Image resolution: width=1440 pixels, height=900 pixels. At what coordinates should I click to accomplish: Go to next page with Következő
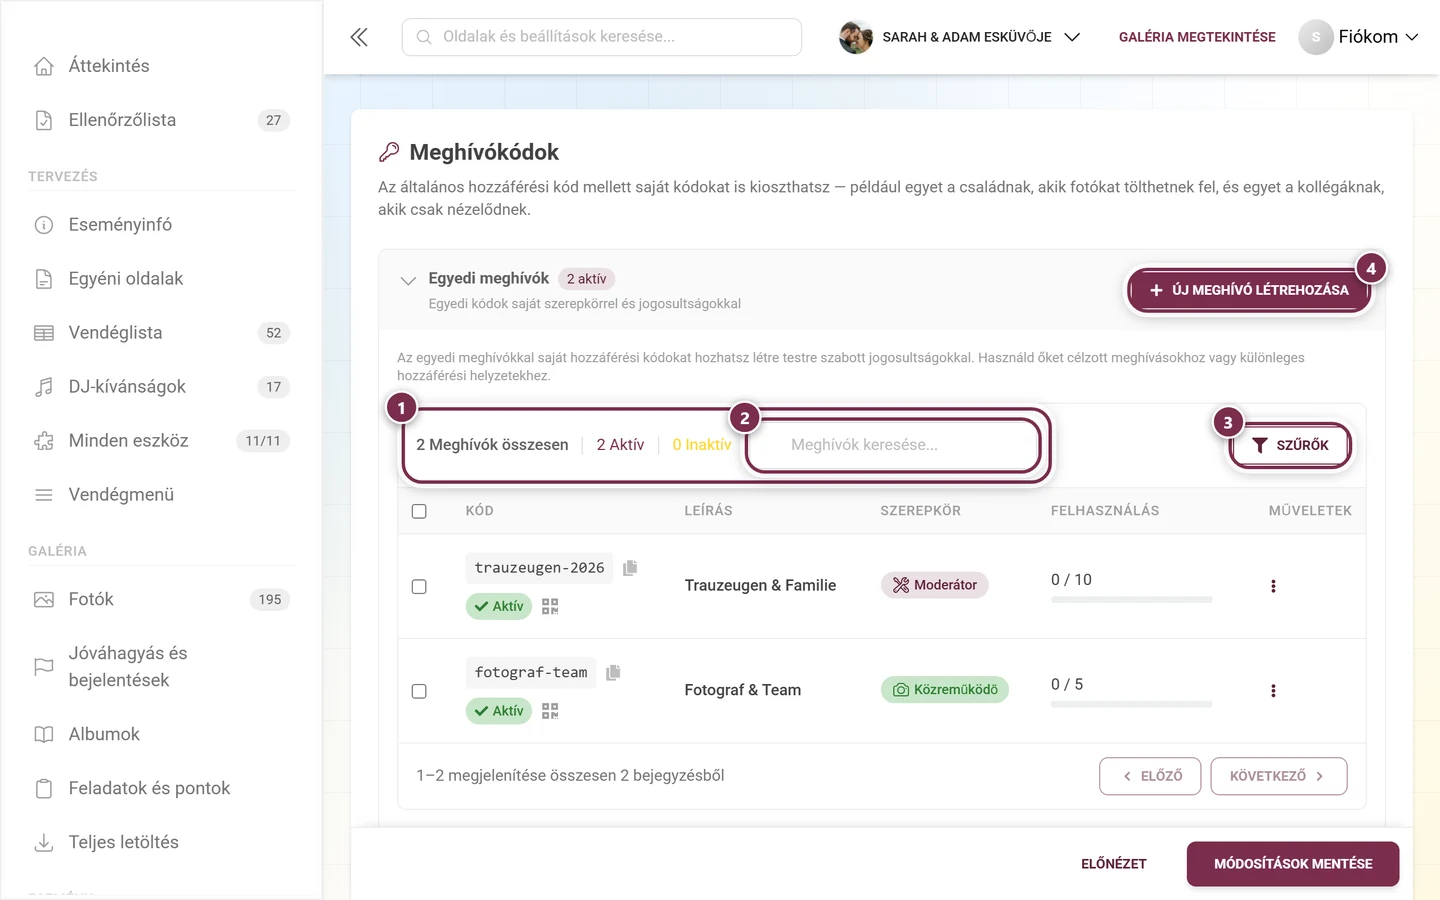tap(1278, 776)
